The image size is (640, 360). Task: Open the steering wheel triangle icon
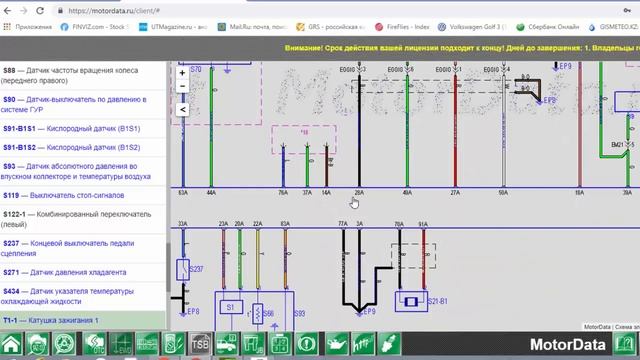pyautogui.click(x=64, y=344)
